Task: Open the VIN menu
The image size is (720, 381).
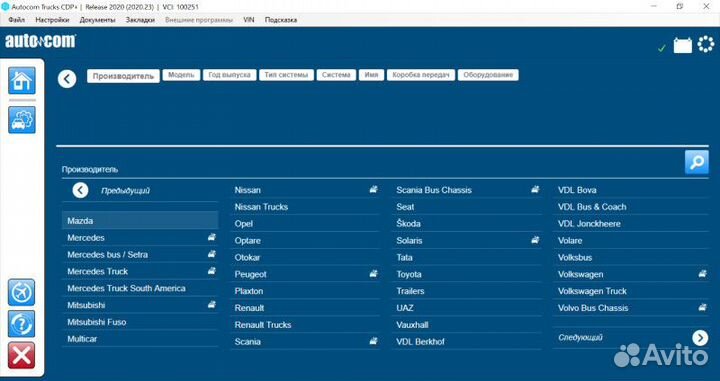Action: [248, 20]
